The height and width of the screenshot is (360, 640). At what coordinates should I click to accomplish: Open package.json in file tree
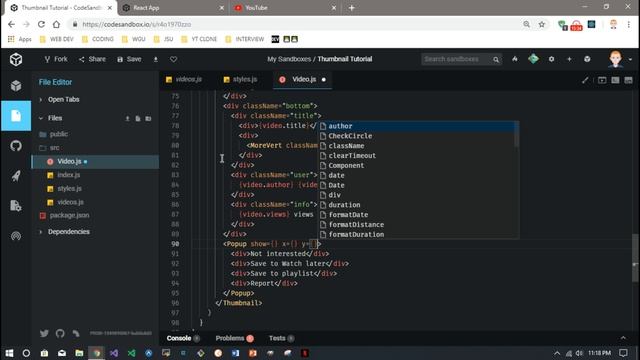(x=69, y=216)
